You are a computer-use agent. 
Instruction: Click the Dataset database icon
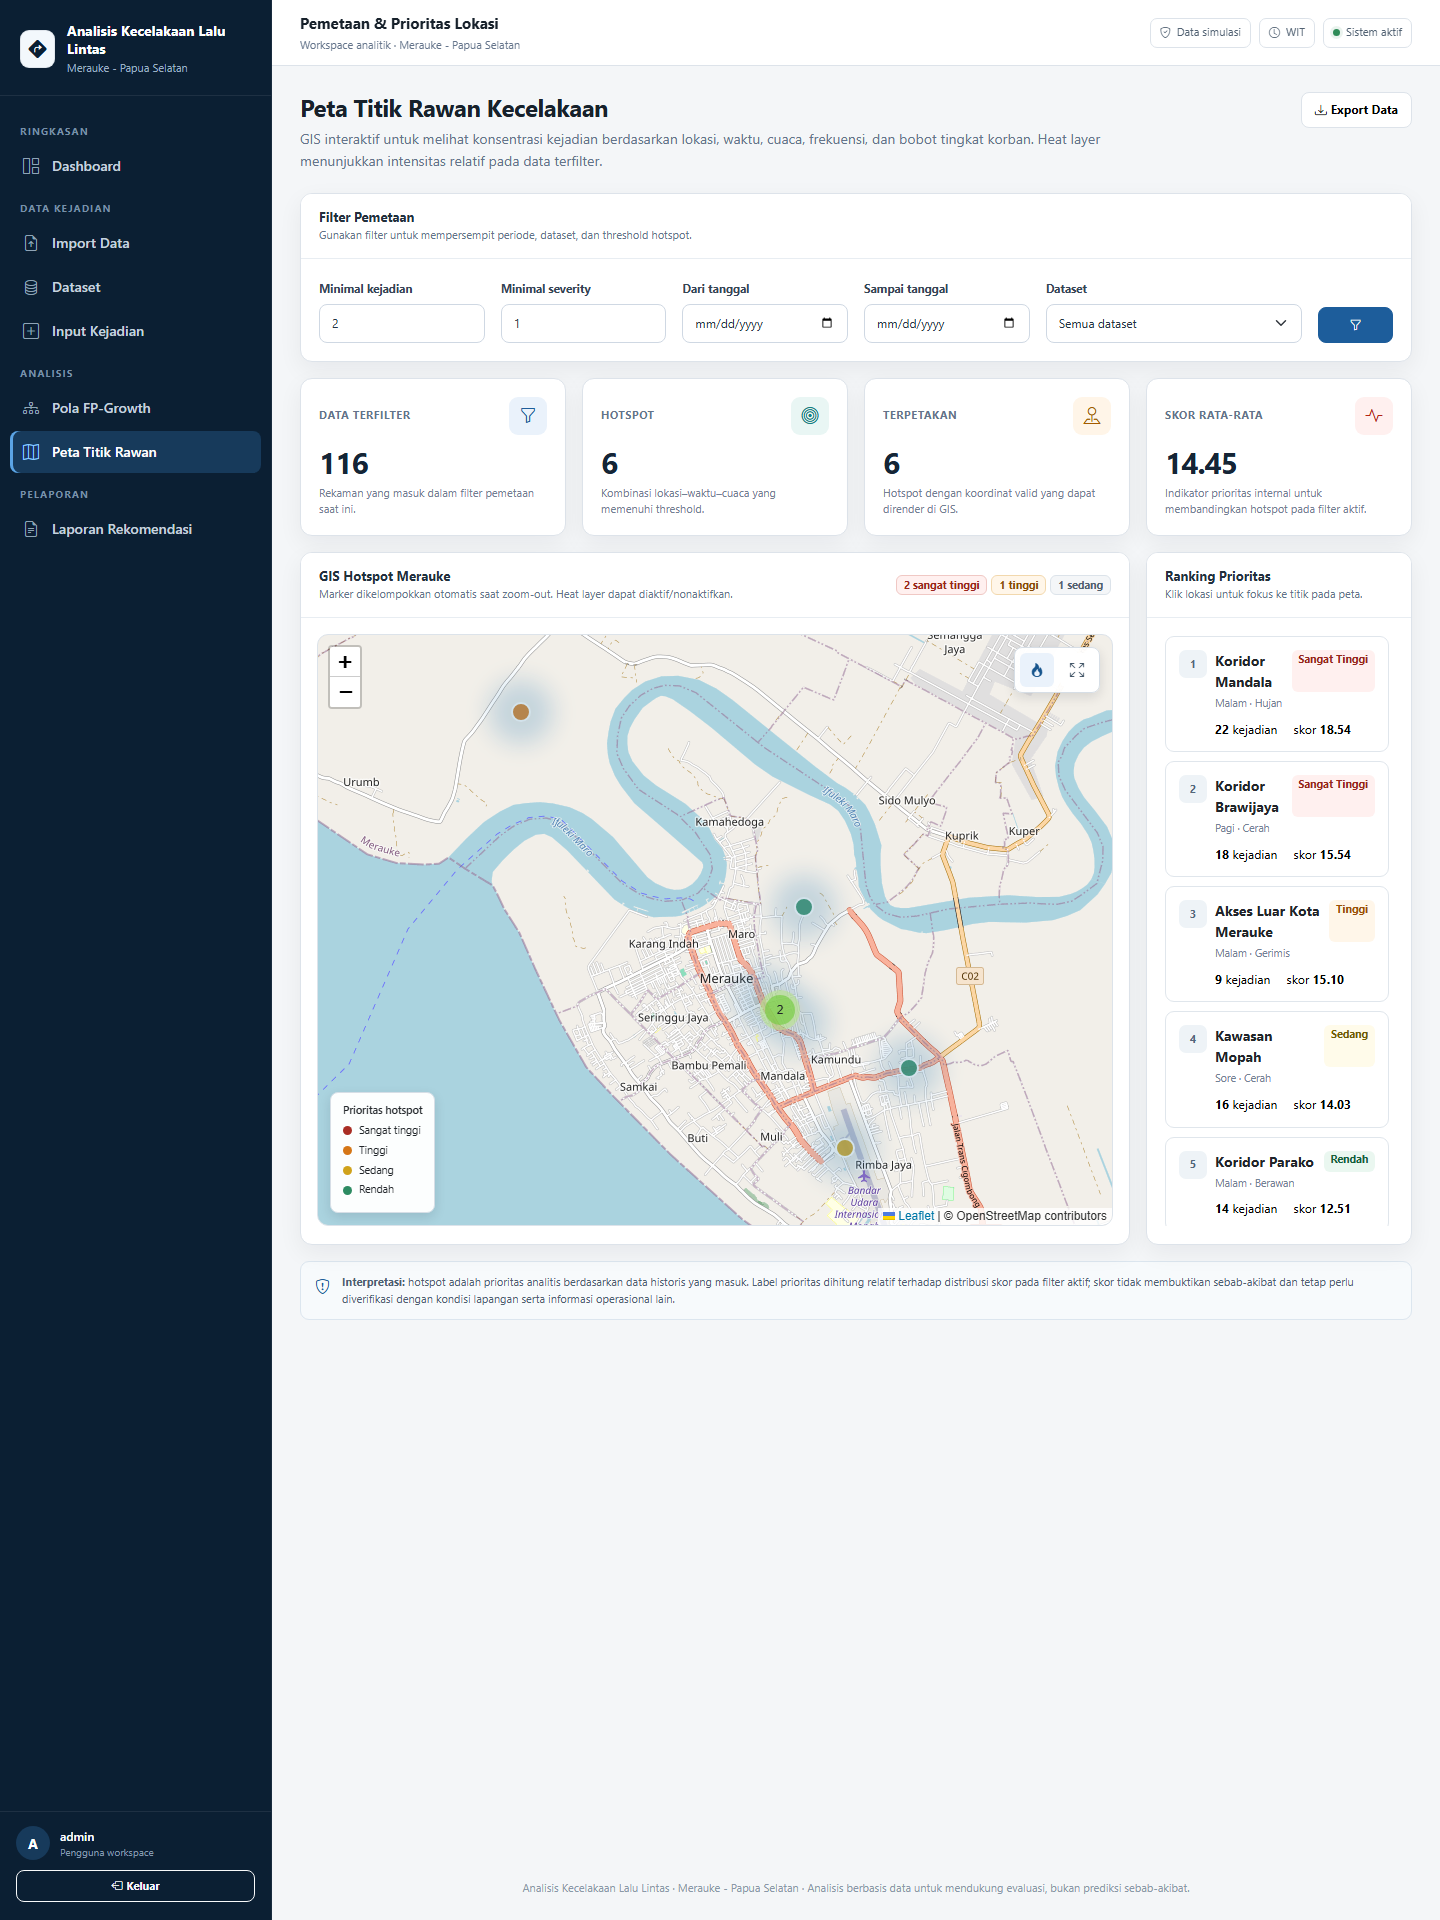click(31, 287)
